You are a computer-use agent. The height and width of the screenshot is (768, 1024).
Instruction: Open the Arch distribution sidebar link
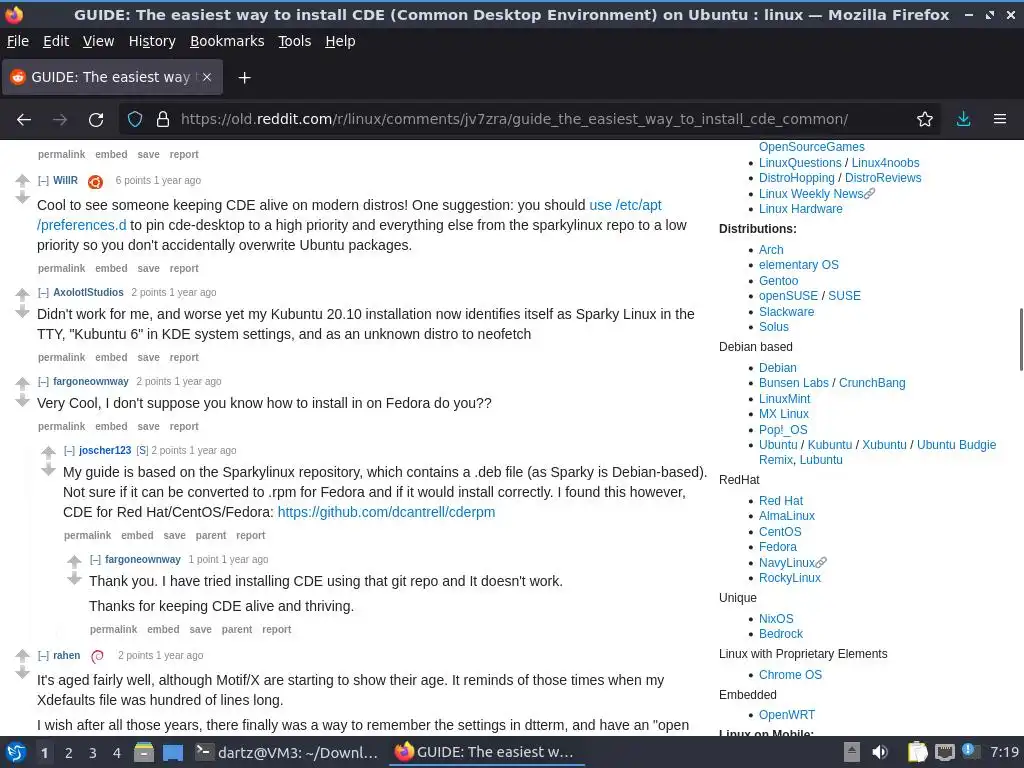(x=771, y=250)
